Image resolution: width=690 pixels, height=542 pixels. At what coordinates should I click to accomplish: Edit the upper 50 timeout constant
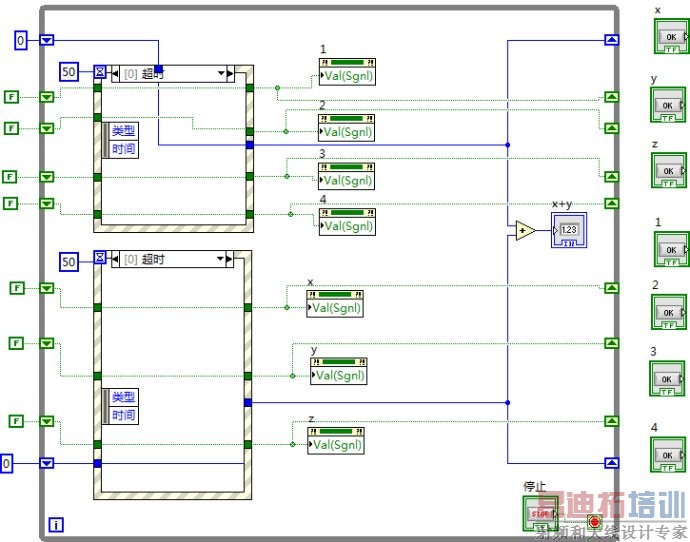pos(69,72)
